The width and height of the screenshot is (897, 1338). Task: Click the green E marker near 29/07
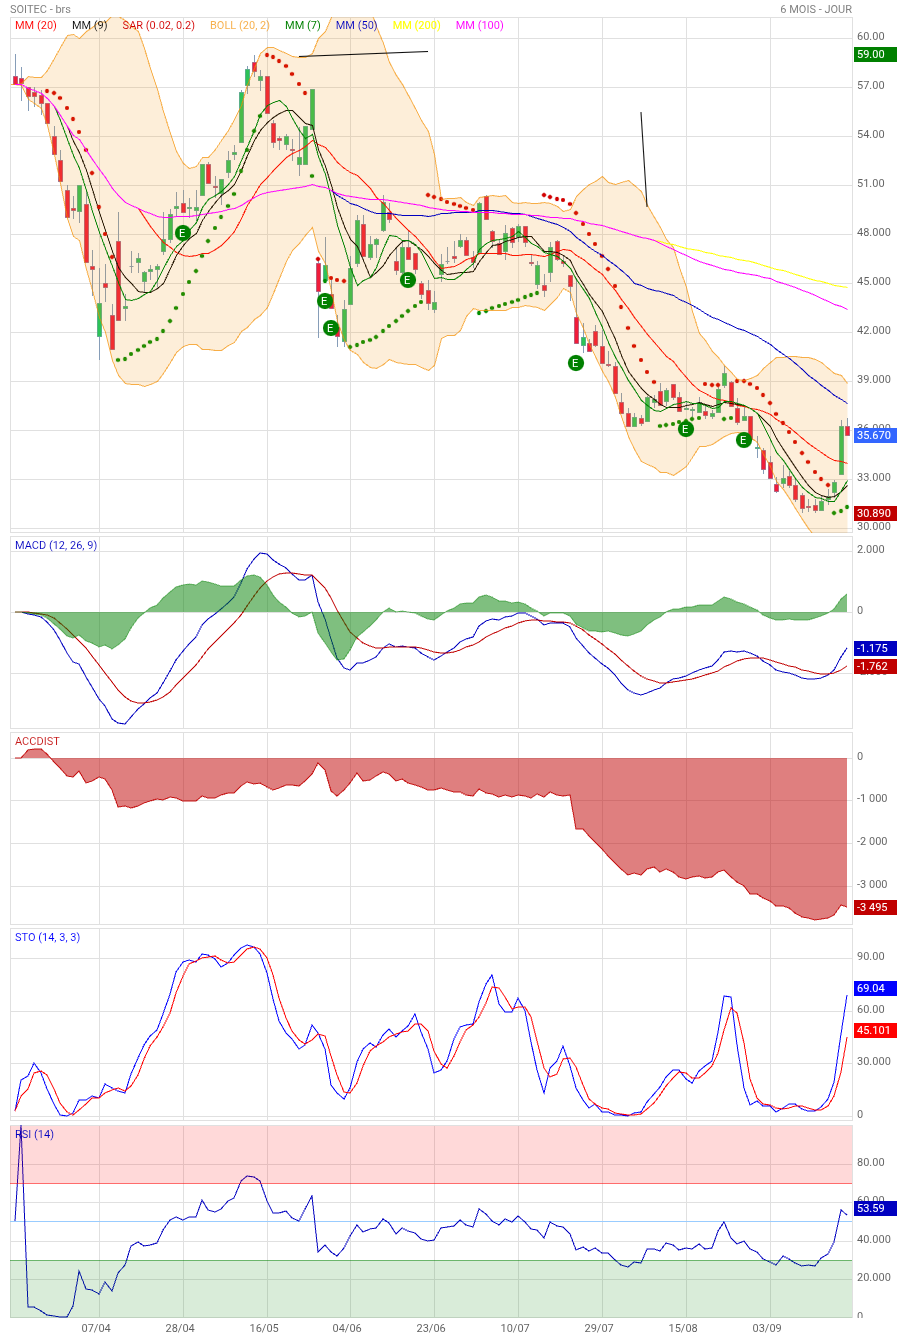click(576, 363)
